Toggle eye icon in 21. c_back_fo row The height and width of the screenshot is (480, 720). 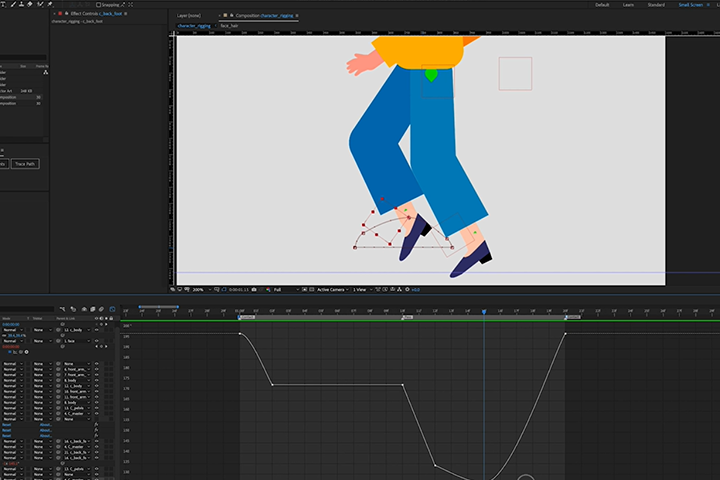(96, 452)
